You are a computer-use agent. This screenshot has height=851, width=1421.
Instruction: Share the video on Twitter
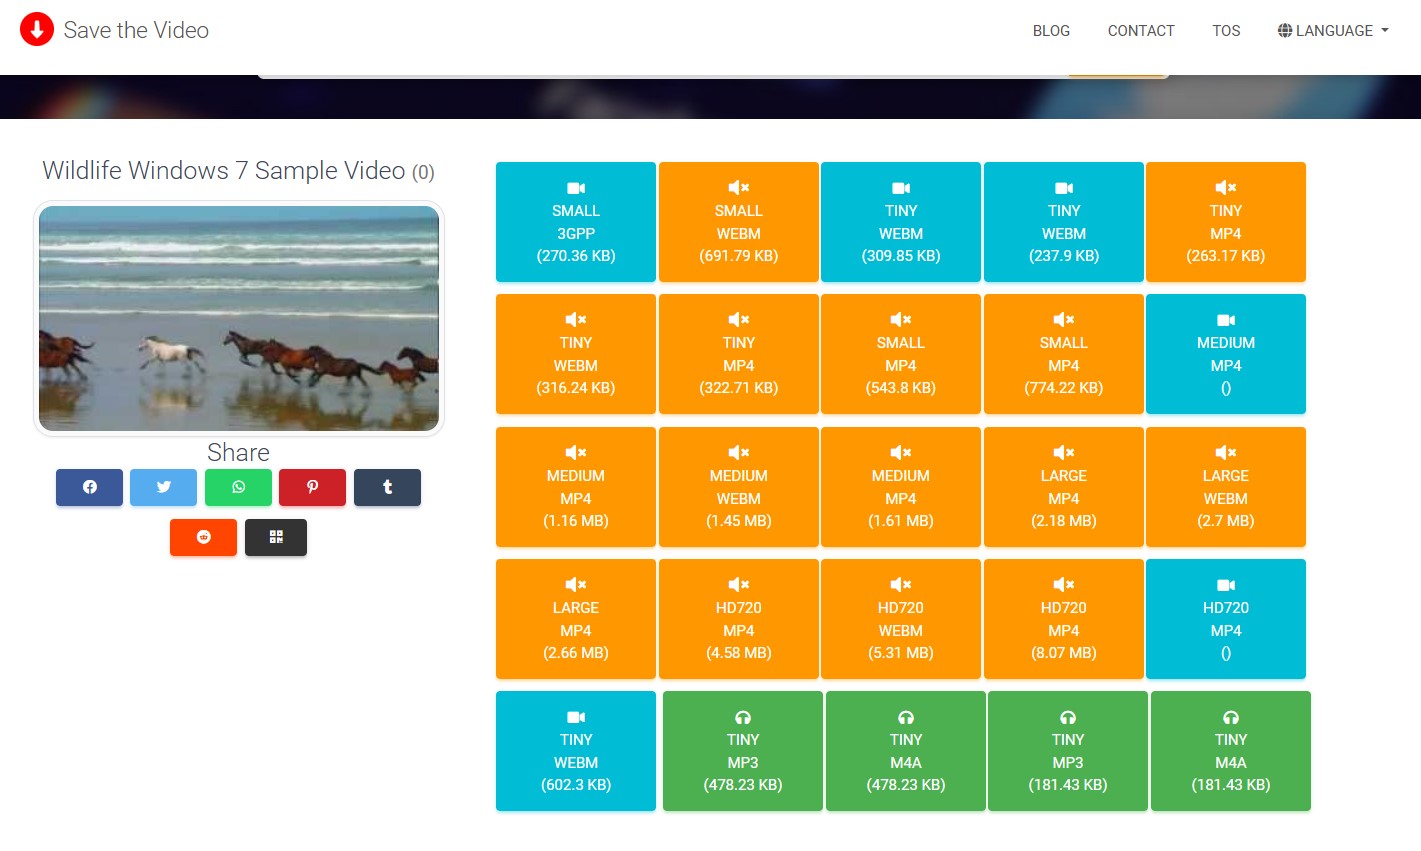click(164, 487)
